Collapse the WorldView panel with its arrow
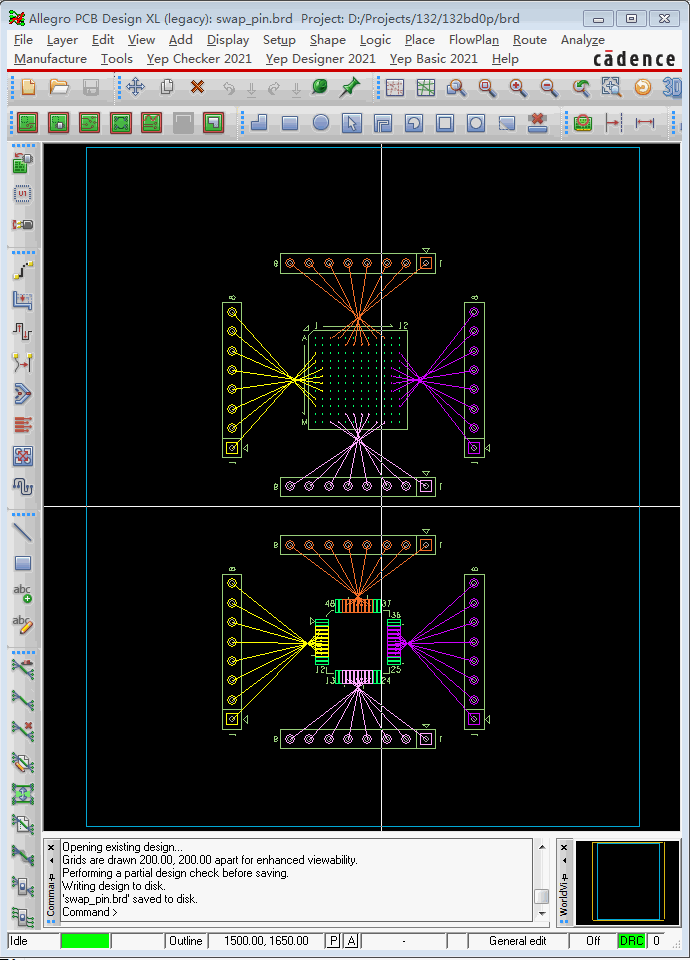Screen dimensions: 690x960 (564, 860)
